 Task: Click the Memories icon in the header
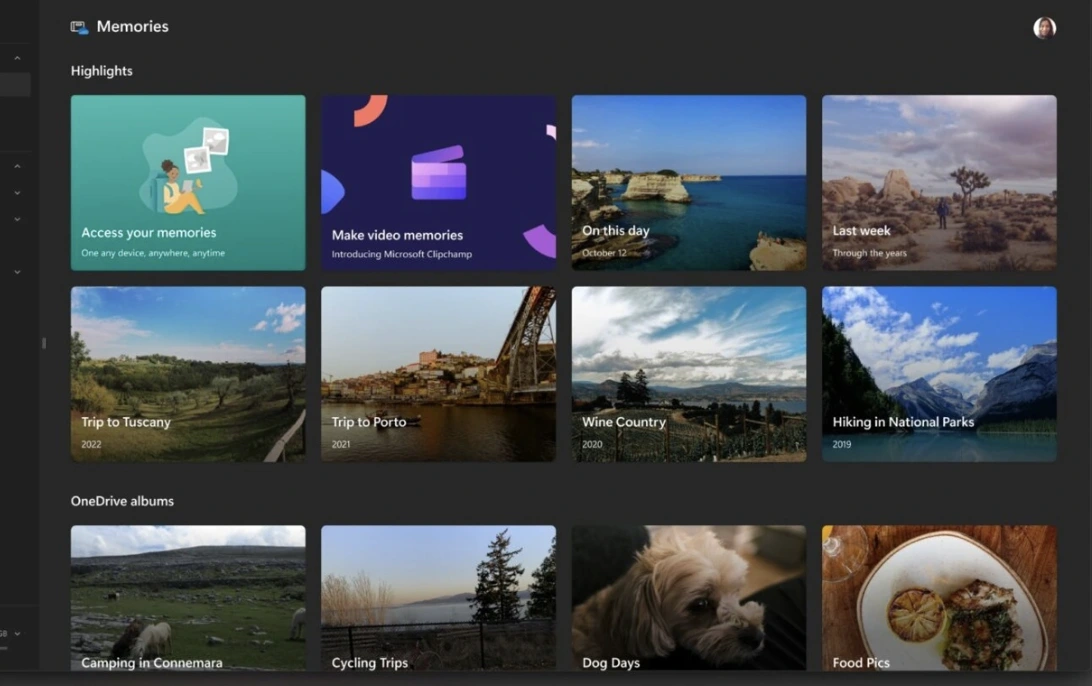pos(79,27)
